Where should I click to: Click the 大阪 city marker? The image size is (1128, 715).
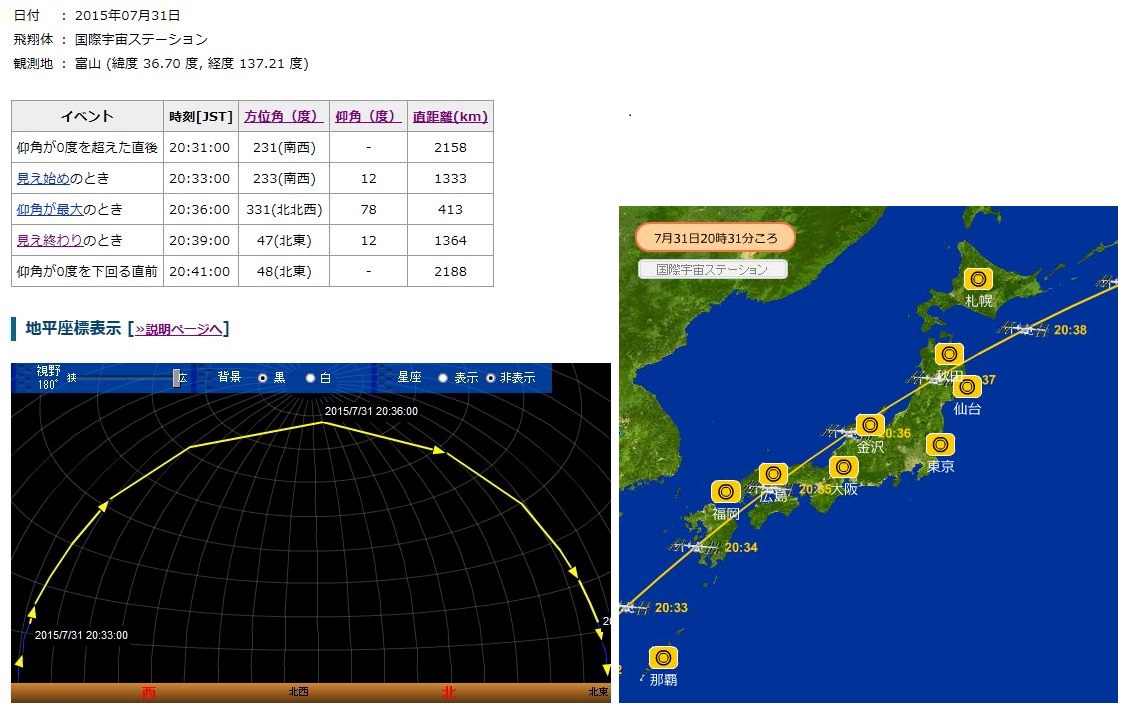pyautogui.click(x=843, y=468)
